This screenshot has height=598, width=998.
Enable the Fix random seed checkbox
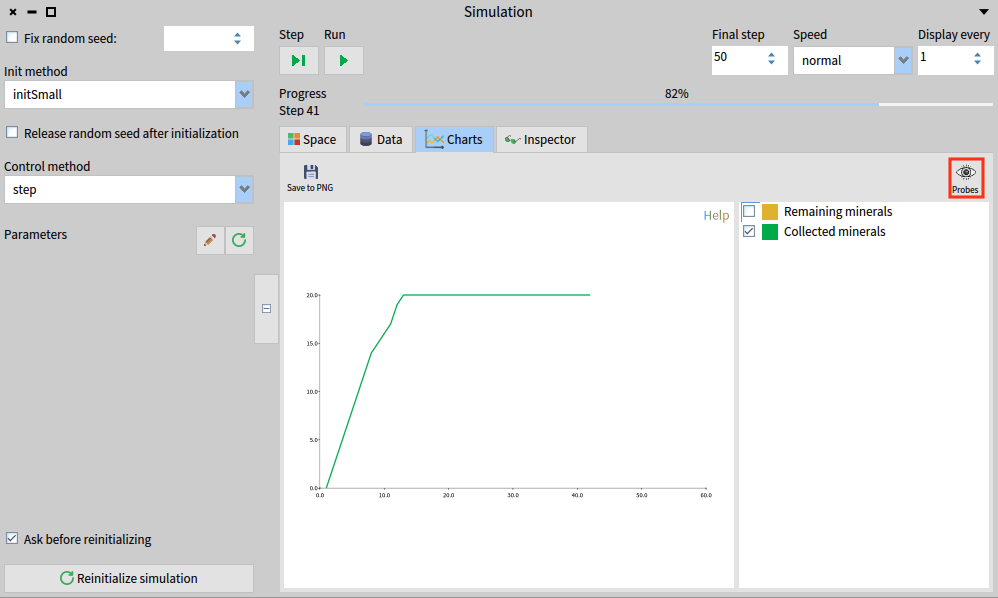(x=12, y=38)
